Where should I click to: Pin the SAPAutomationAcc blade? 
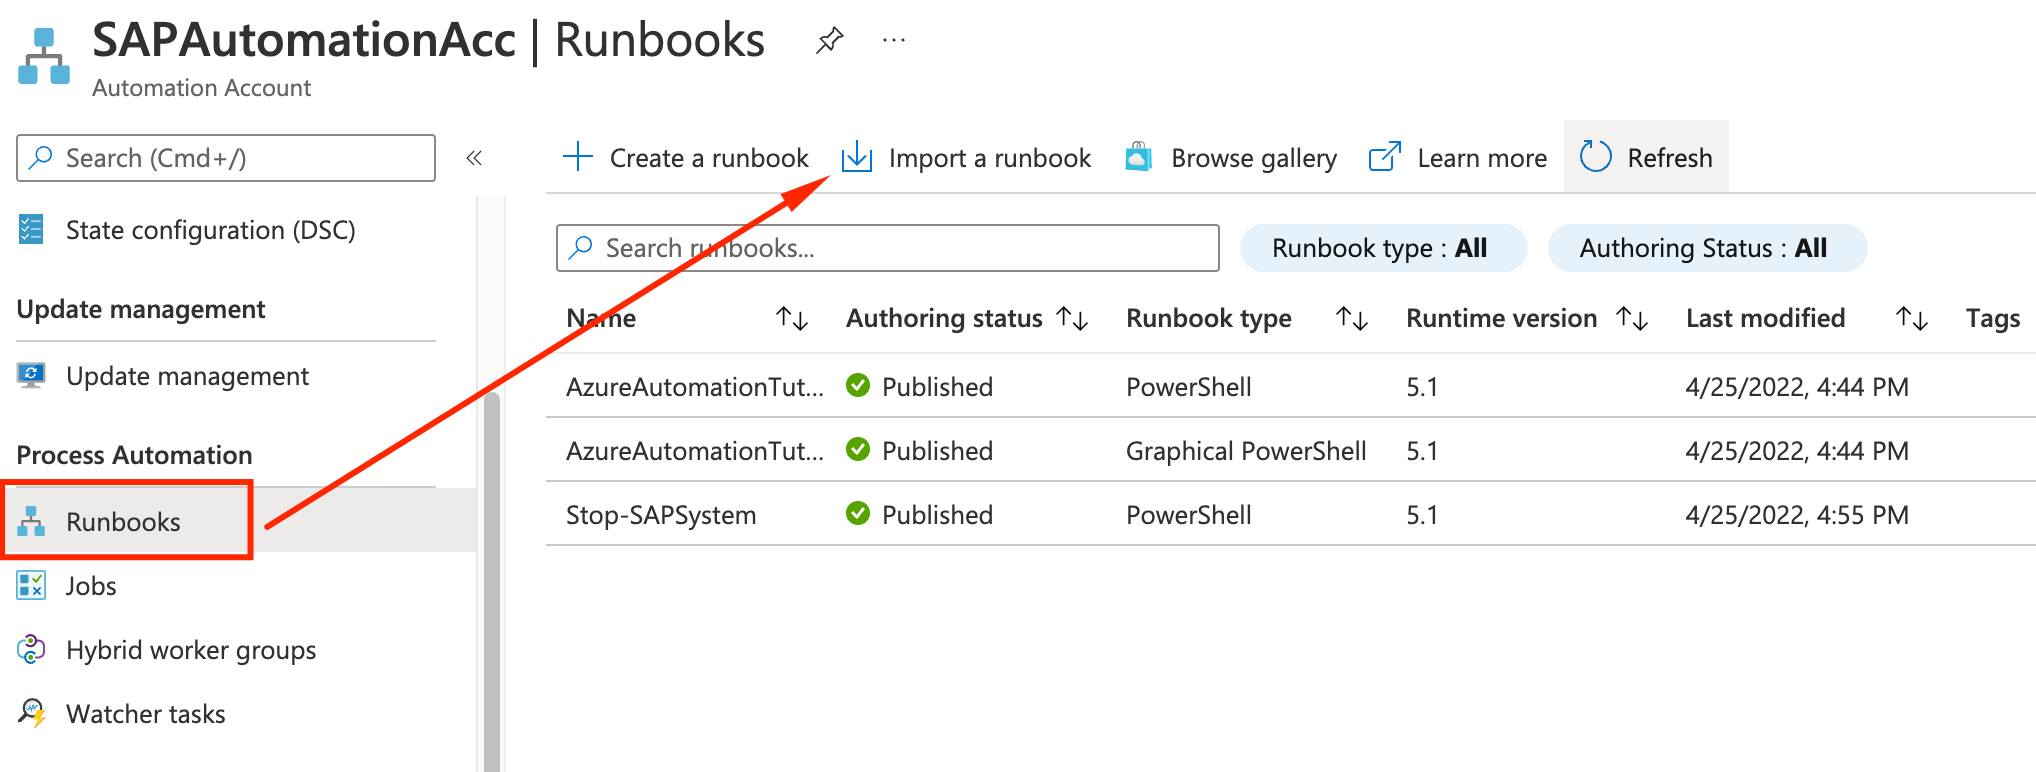pos(829,41)
